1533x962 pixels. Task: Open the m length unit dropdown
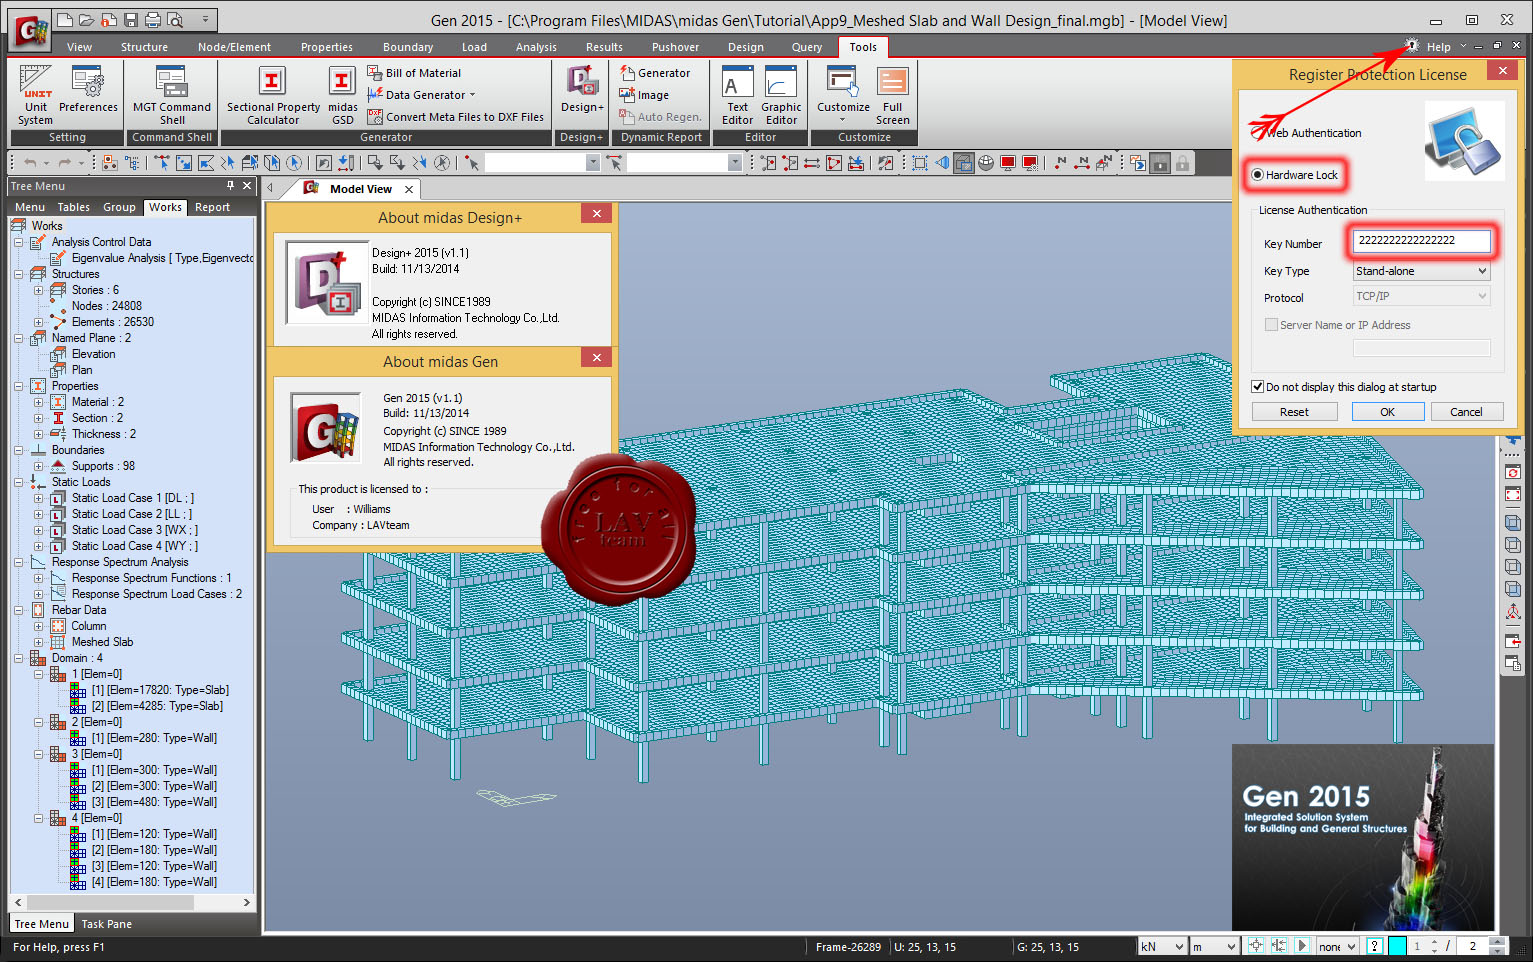[x=1215, y=946]
